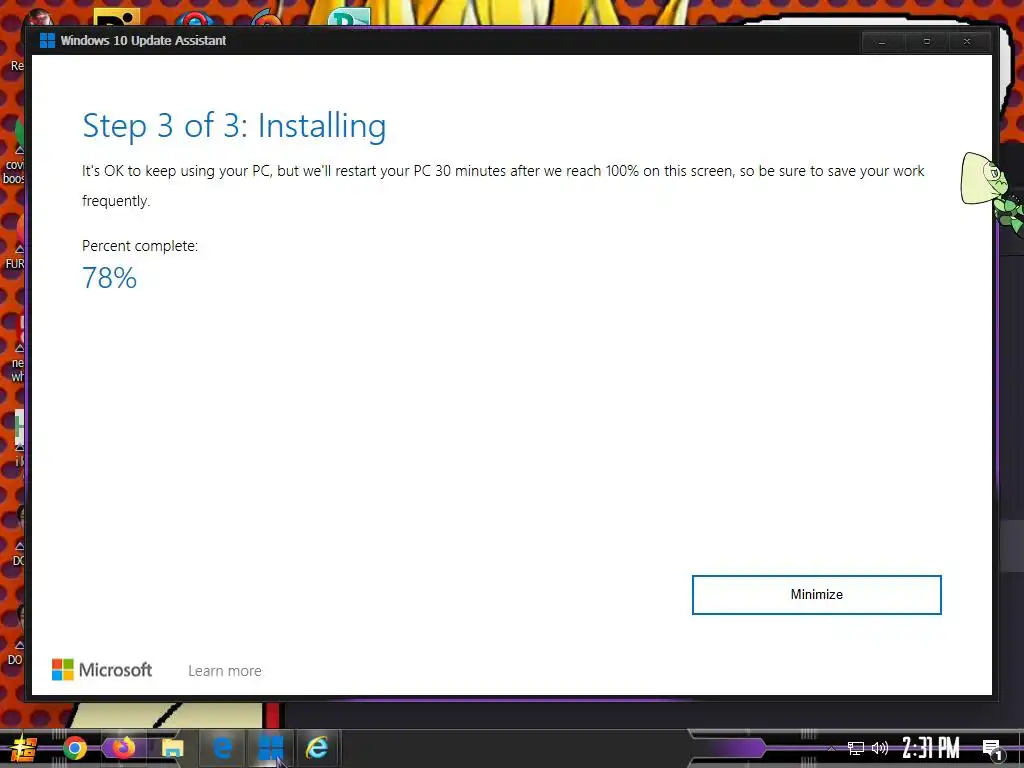Click the 78% percent complete value
Image resolution: width=1024 pixels, height=768 pixels.
(x=110, y=278)
